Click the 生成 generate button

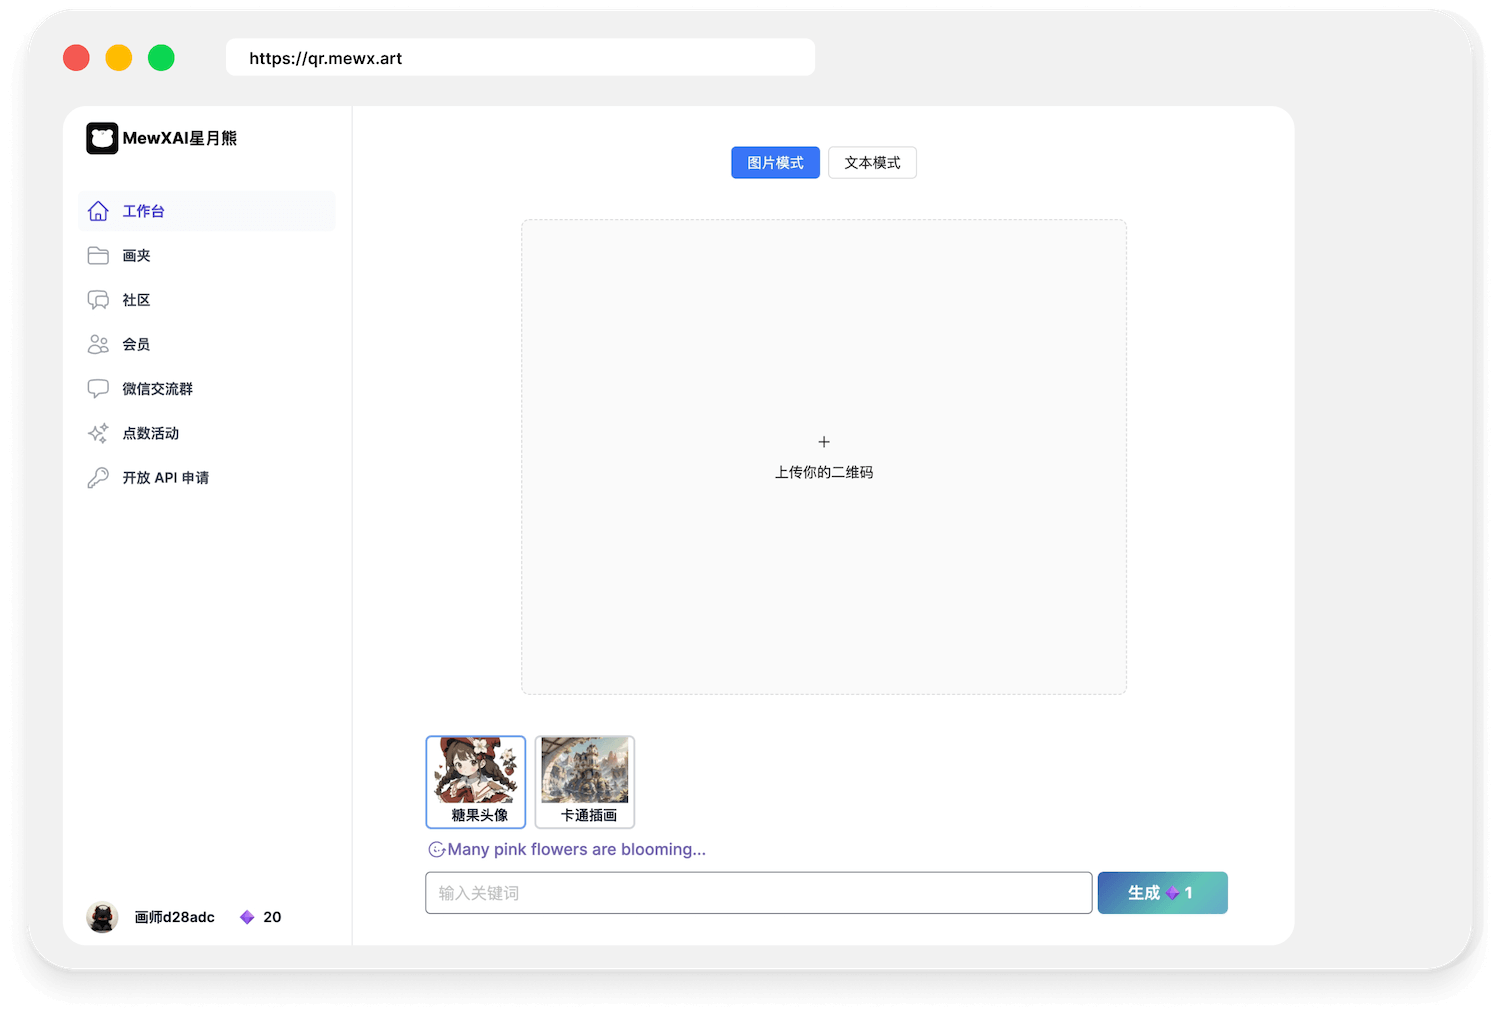coord(1162,892)
